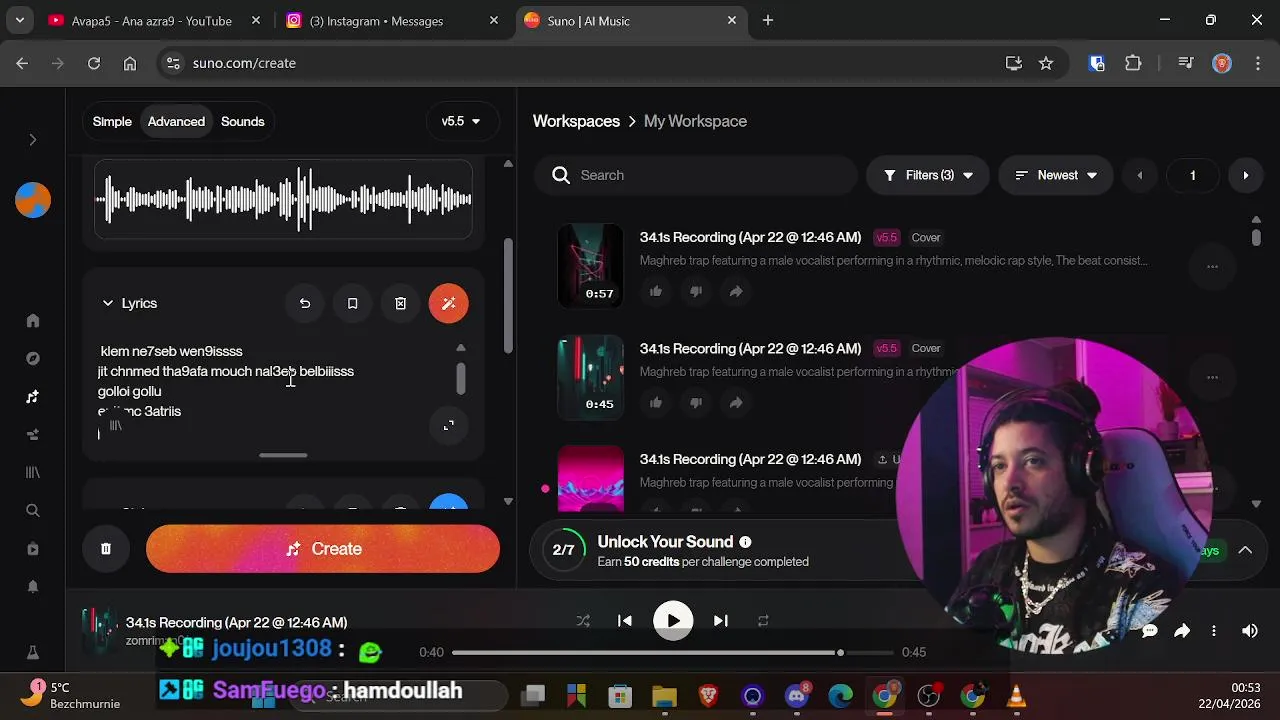Play the song thumbnail marked 0:57
Screen dimensions: 1280x720
click(590, 265)
